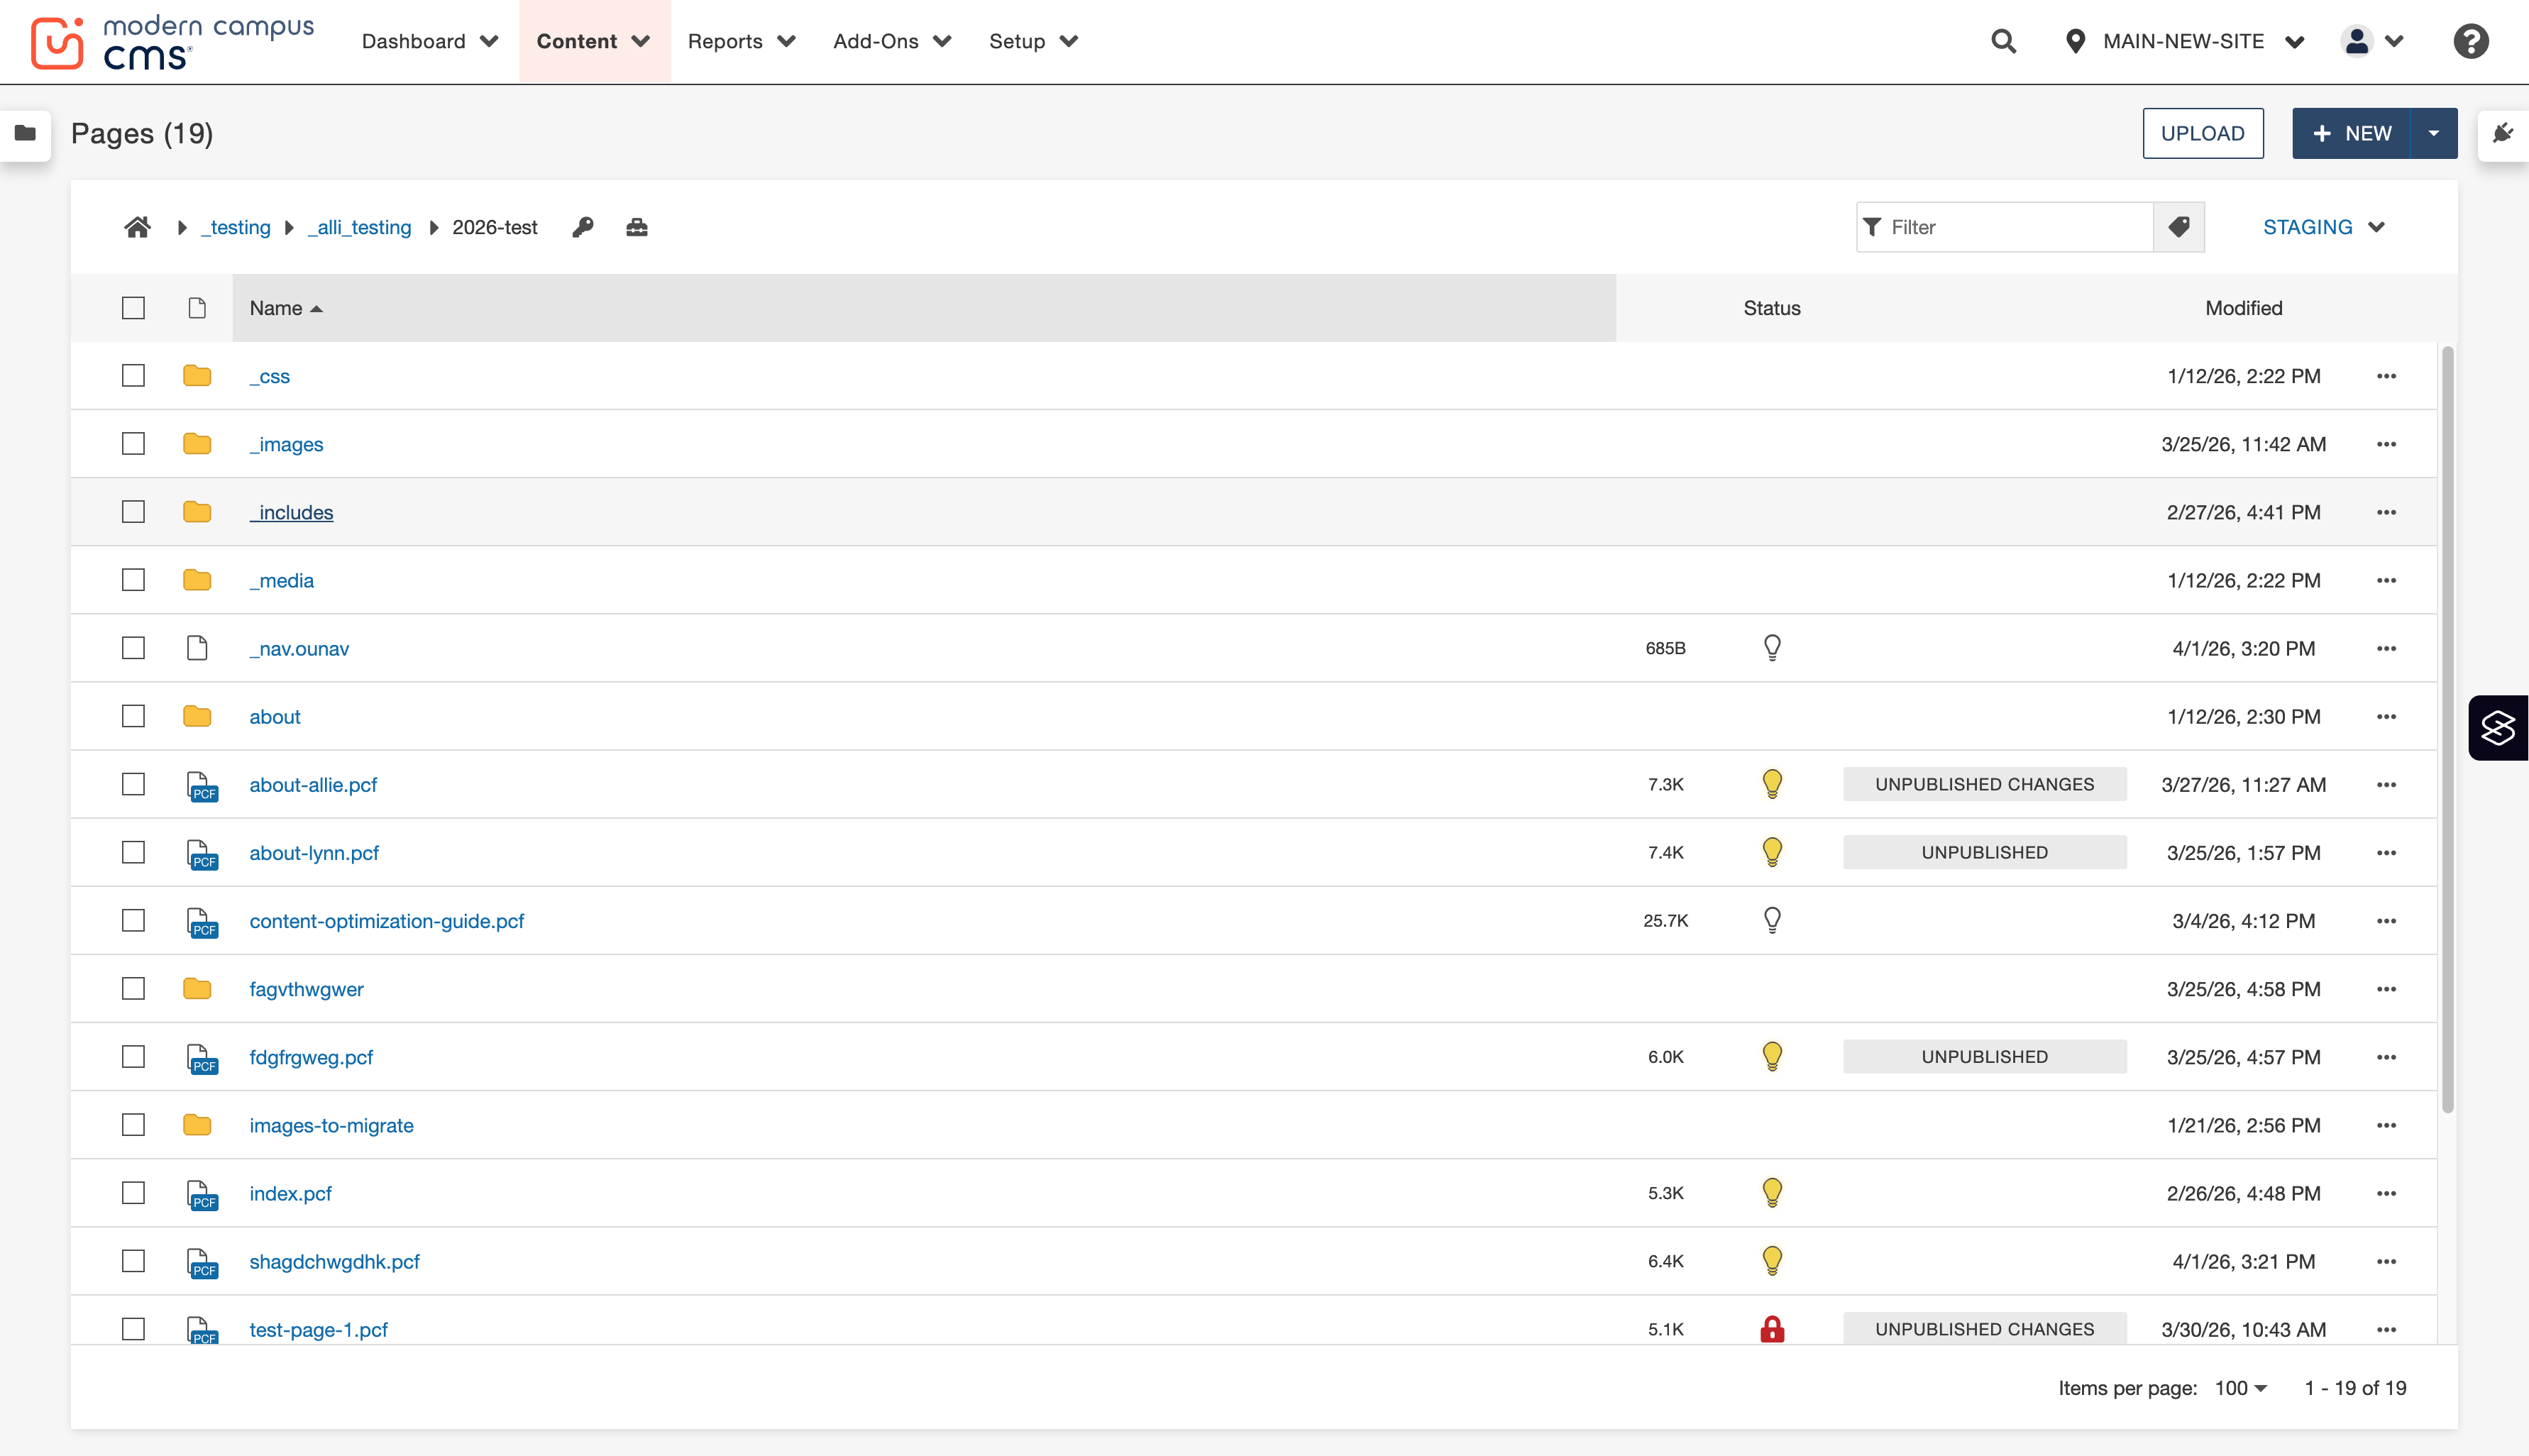Check the _nav.ounav checkbox
2529x1456 pixels.
(133, 648)
